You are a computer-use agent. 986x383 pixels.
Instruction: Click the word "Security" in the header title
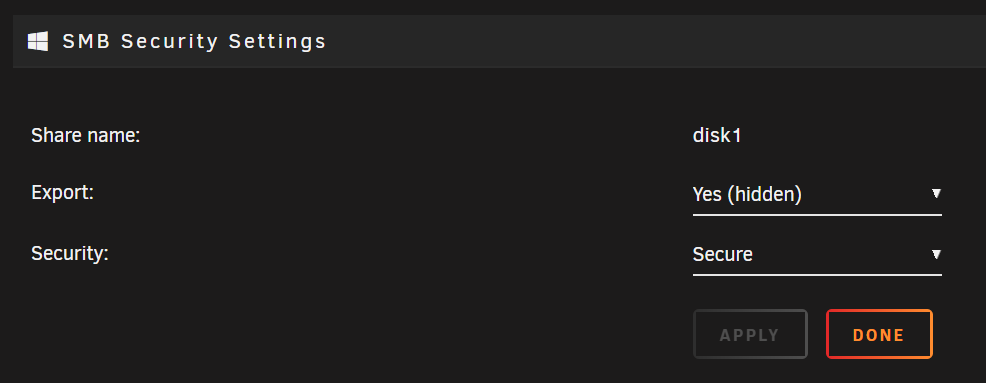click(170, 42)
